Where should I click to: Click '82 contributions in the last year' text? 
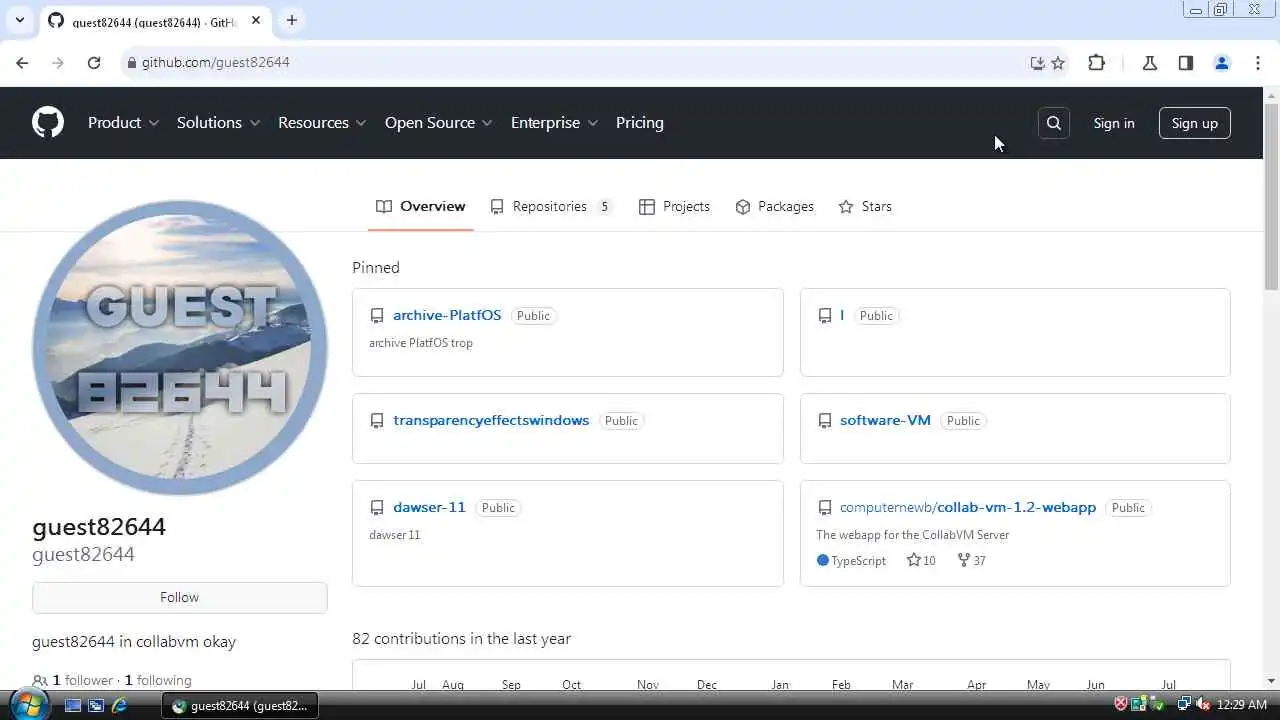point(461,638)
